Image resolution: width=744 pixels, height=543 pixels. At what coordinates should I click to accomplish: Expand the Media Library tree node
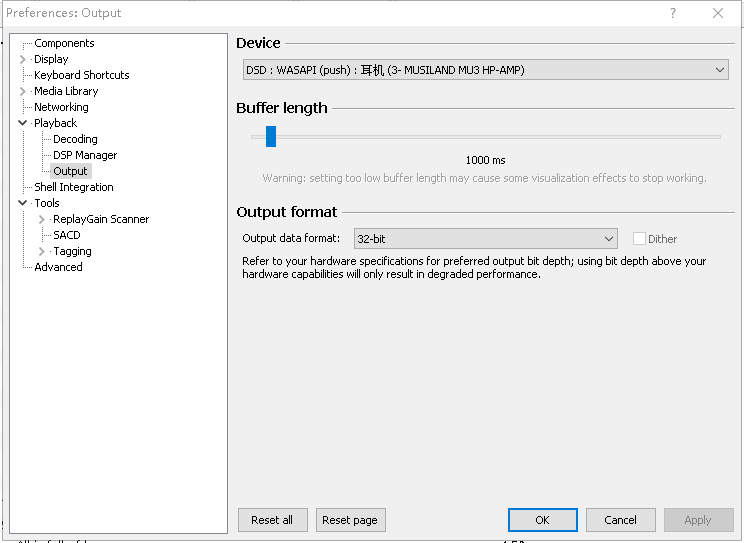click(x=23, y=91)
